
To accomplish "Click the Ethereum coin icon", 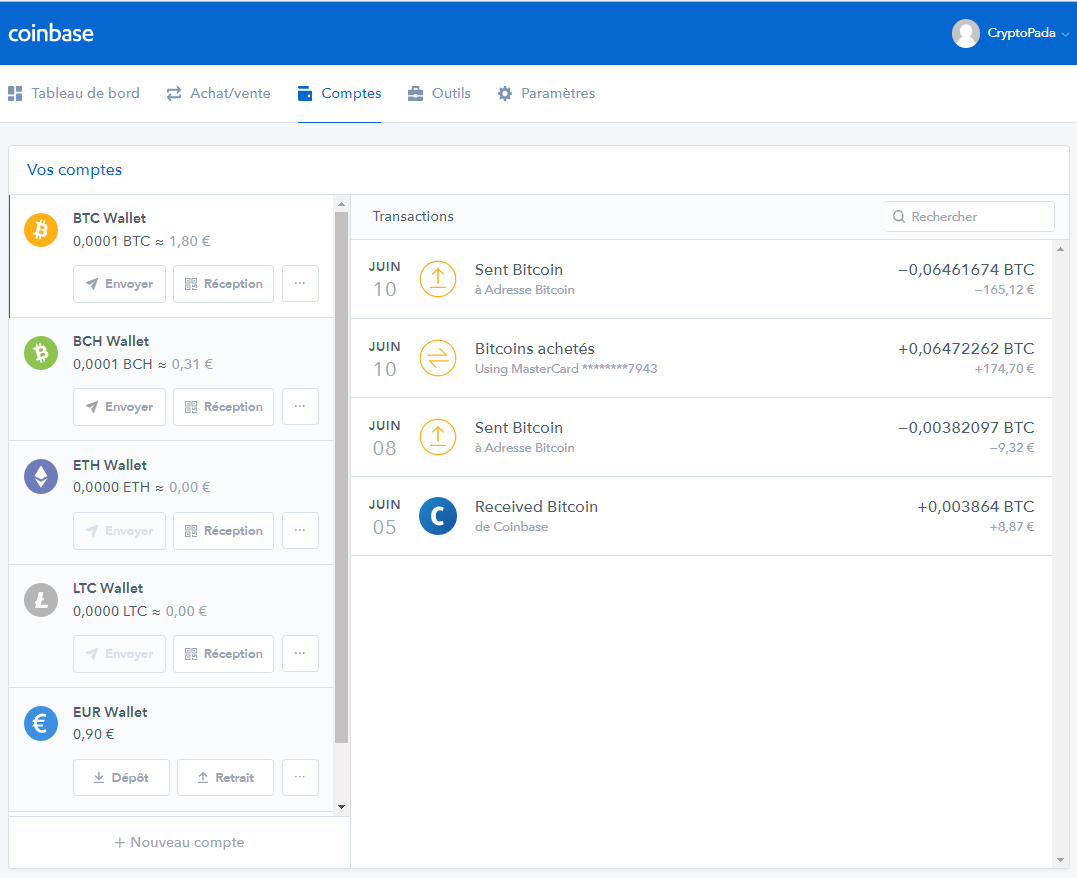I will click(41, 477).
